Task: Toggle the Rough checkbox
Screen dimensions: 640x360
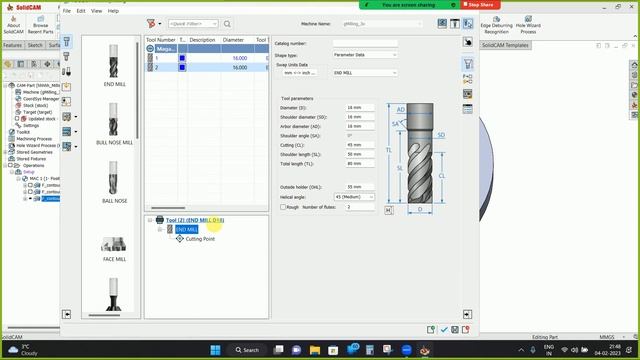Action: 283,207
